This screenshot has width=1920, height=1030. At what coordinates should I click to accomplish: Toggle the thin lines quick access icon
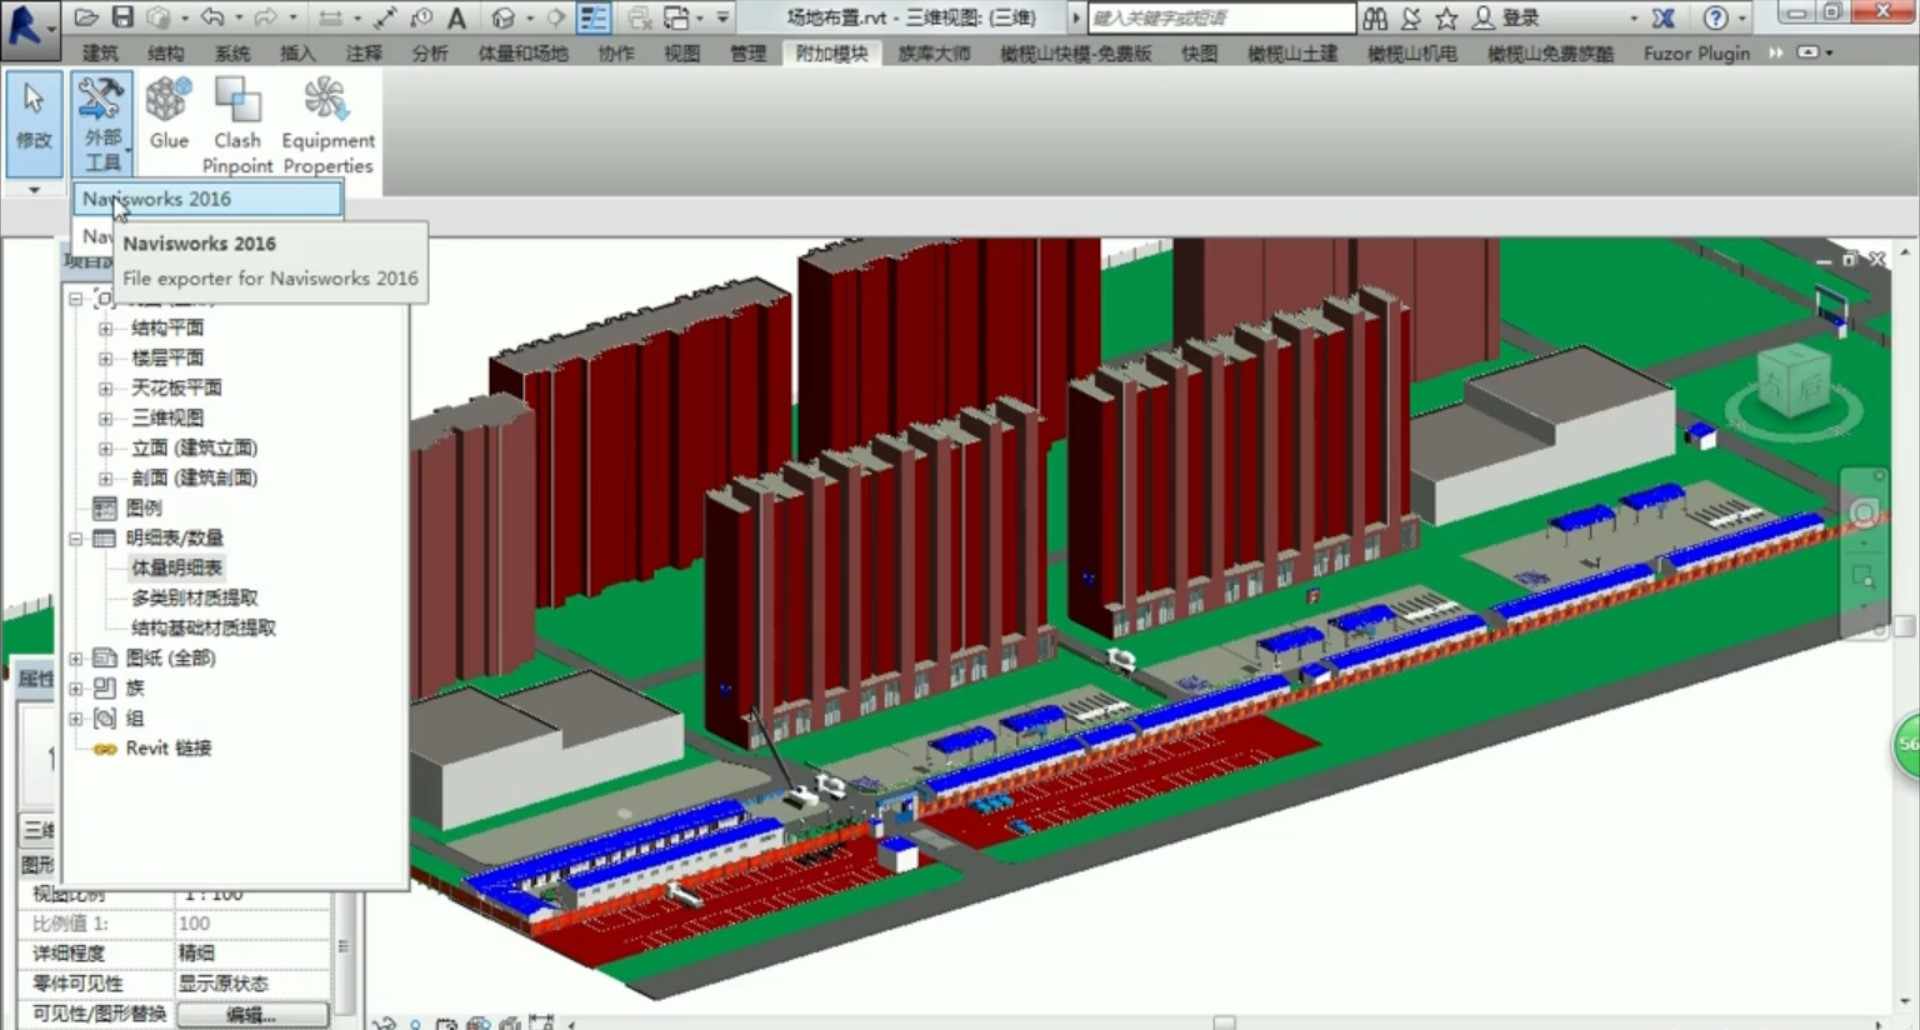pos(594,17)
